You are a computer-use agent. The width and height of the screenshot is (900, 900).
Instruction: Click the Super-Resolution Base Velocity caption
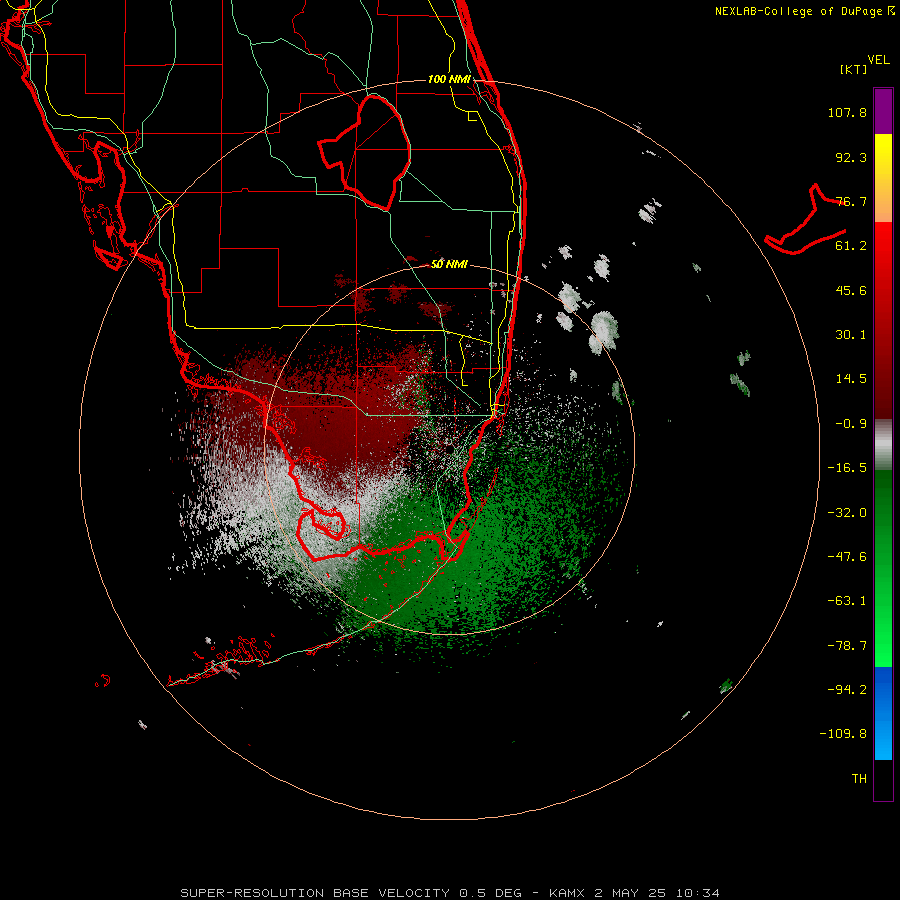(450, 893)
